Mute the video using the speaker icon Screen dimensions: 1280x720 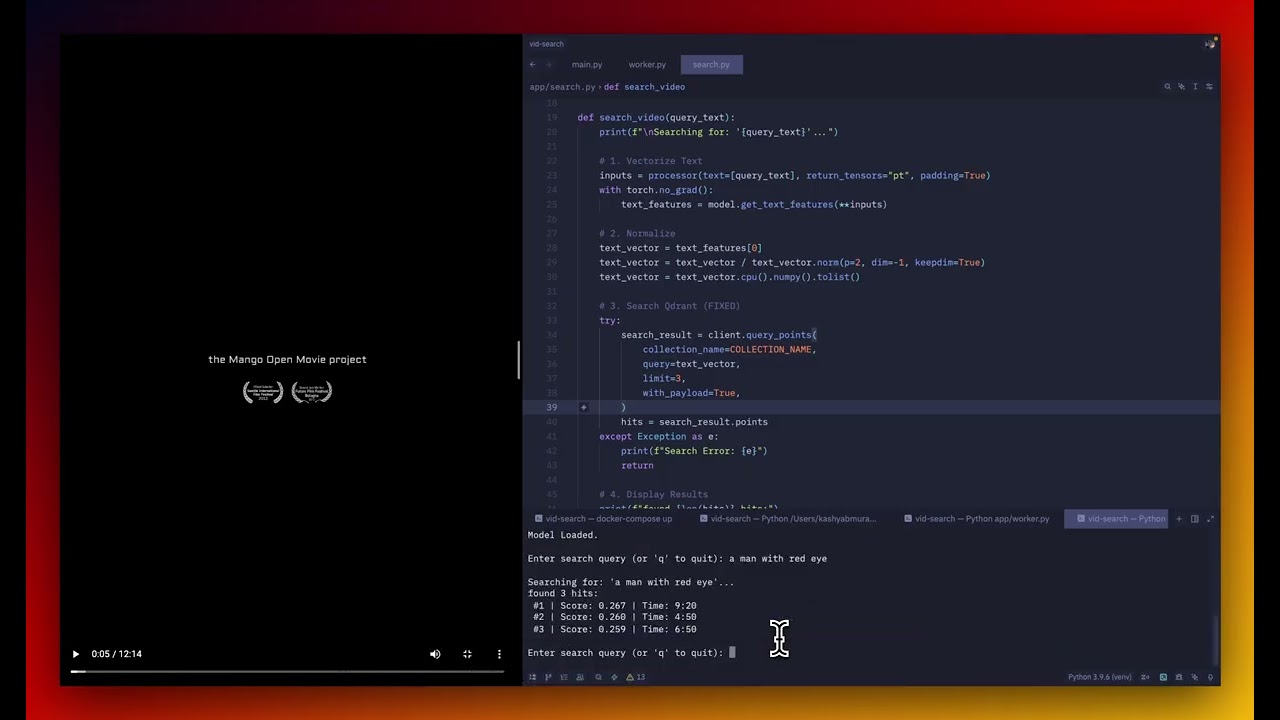click(x=435, y=654)
